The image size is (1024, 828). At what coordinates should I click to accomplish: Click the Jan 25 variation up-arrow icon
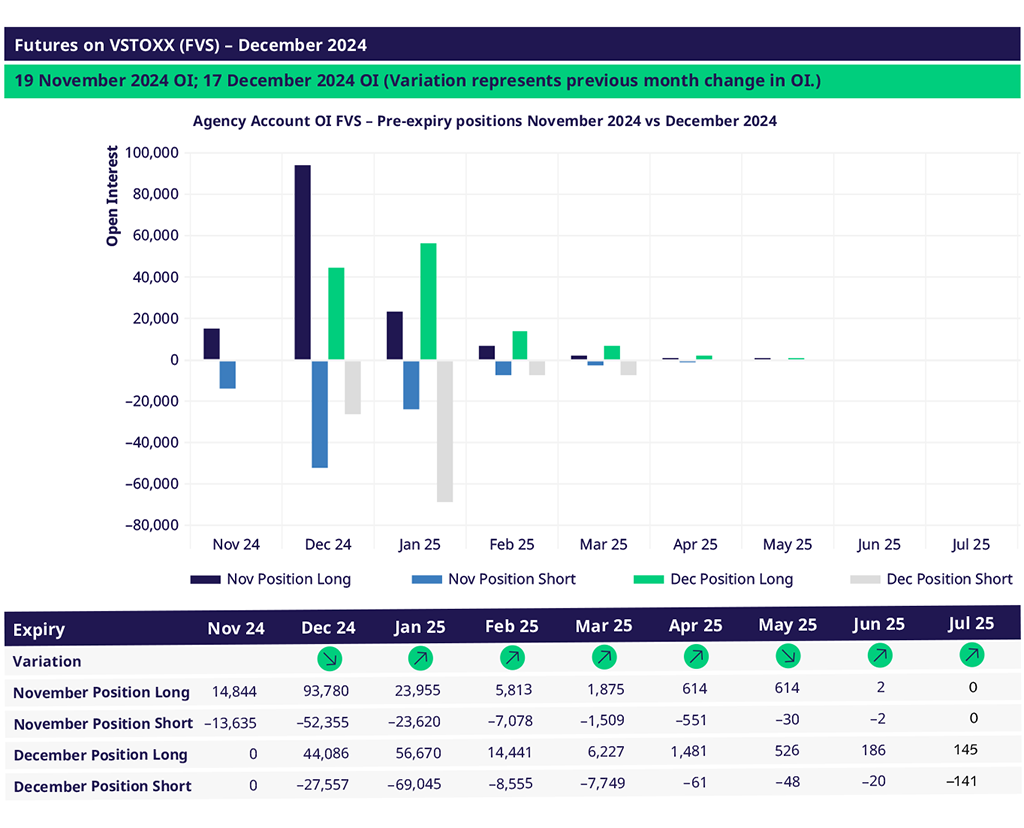[x=421, y=659]
